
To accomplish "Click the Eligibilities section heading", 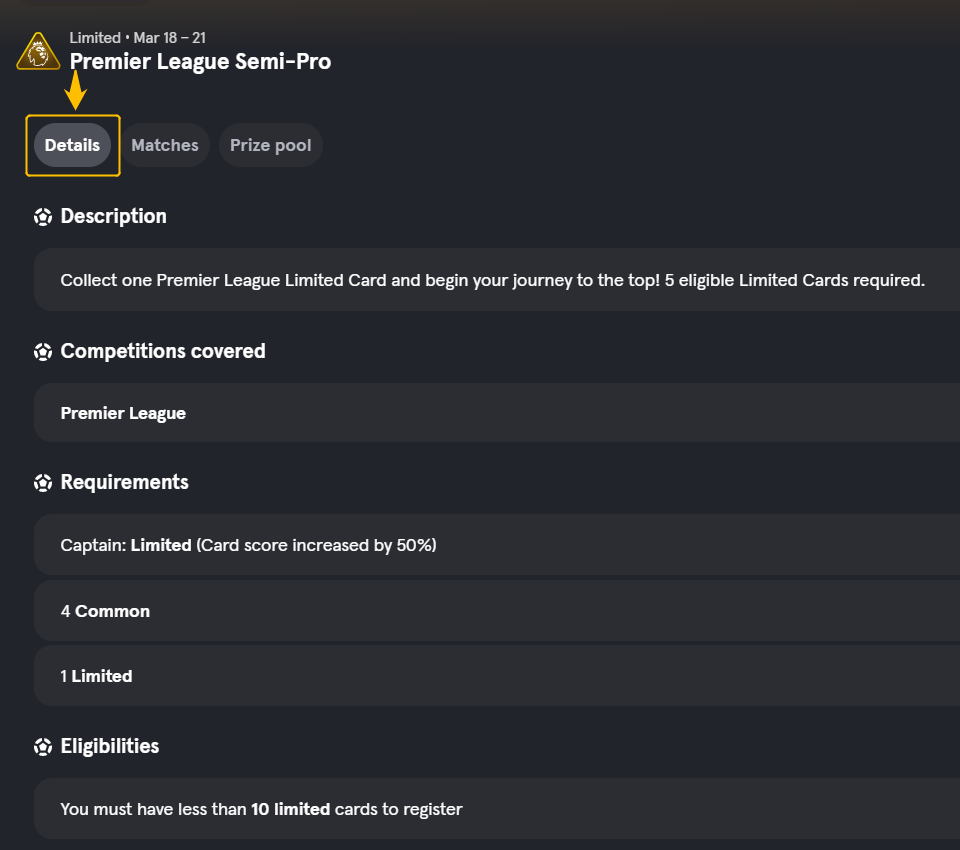I will coord(110,746).
